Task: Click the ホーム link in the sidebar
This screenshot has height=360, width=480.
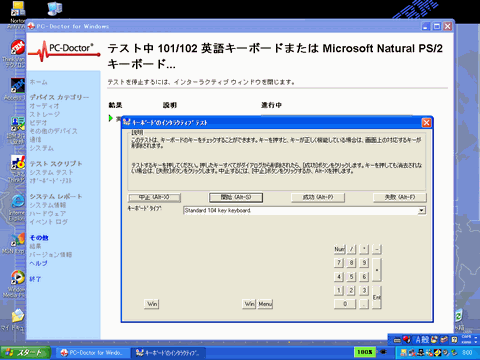Action: (38, 82)
